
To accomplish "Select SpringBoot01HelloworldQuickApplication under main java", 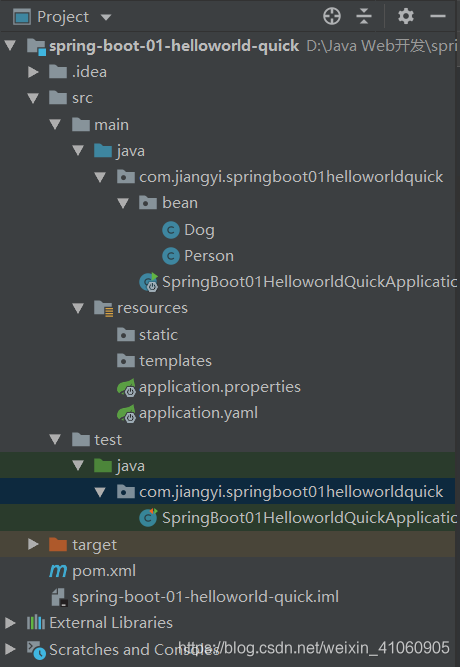I will (309, 282).
